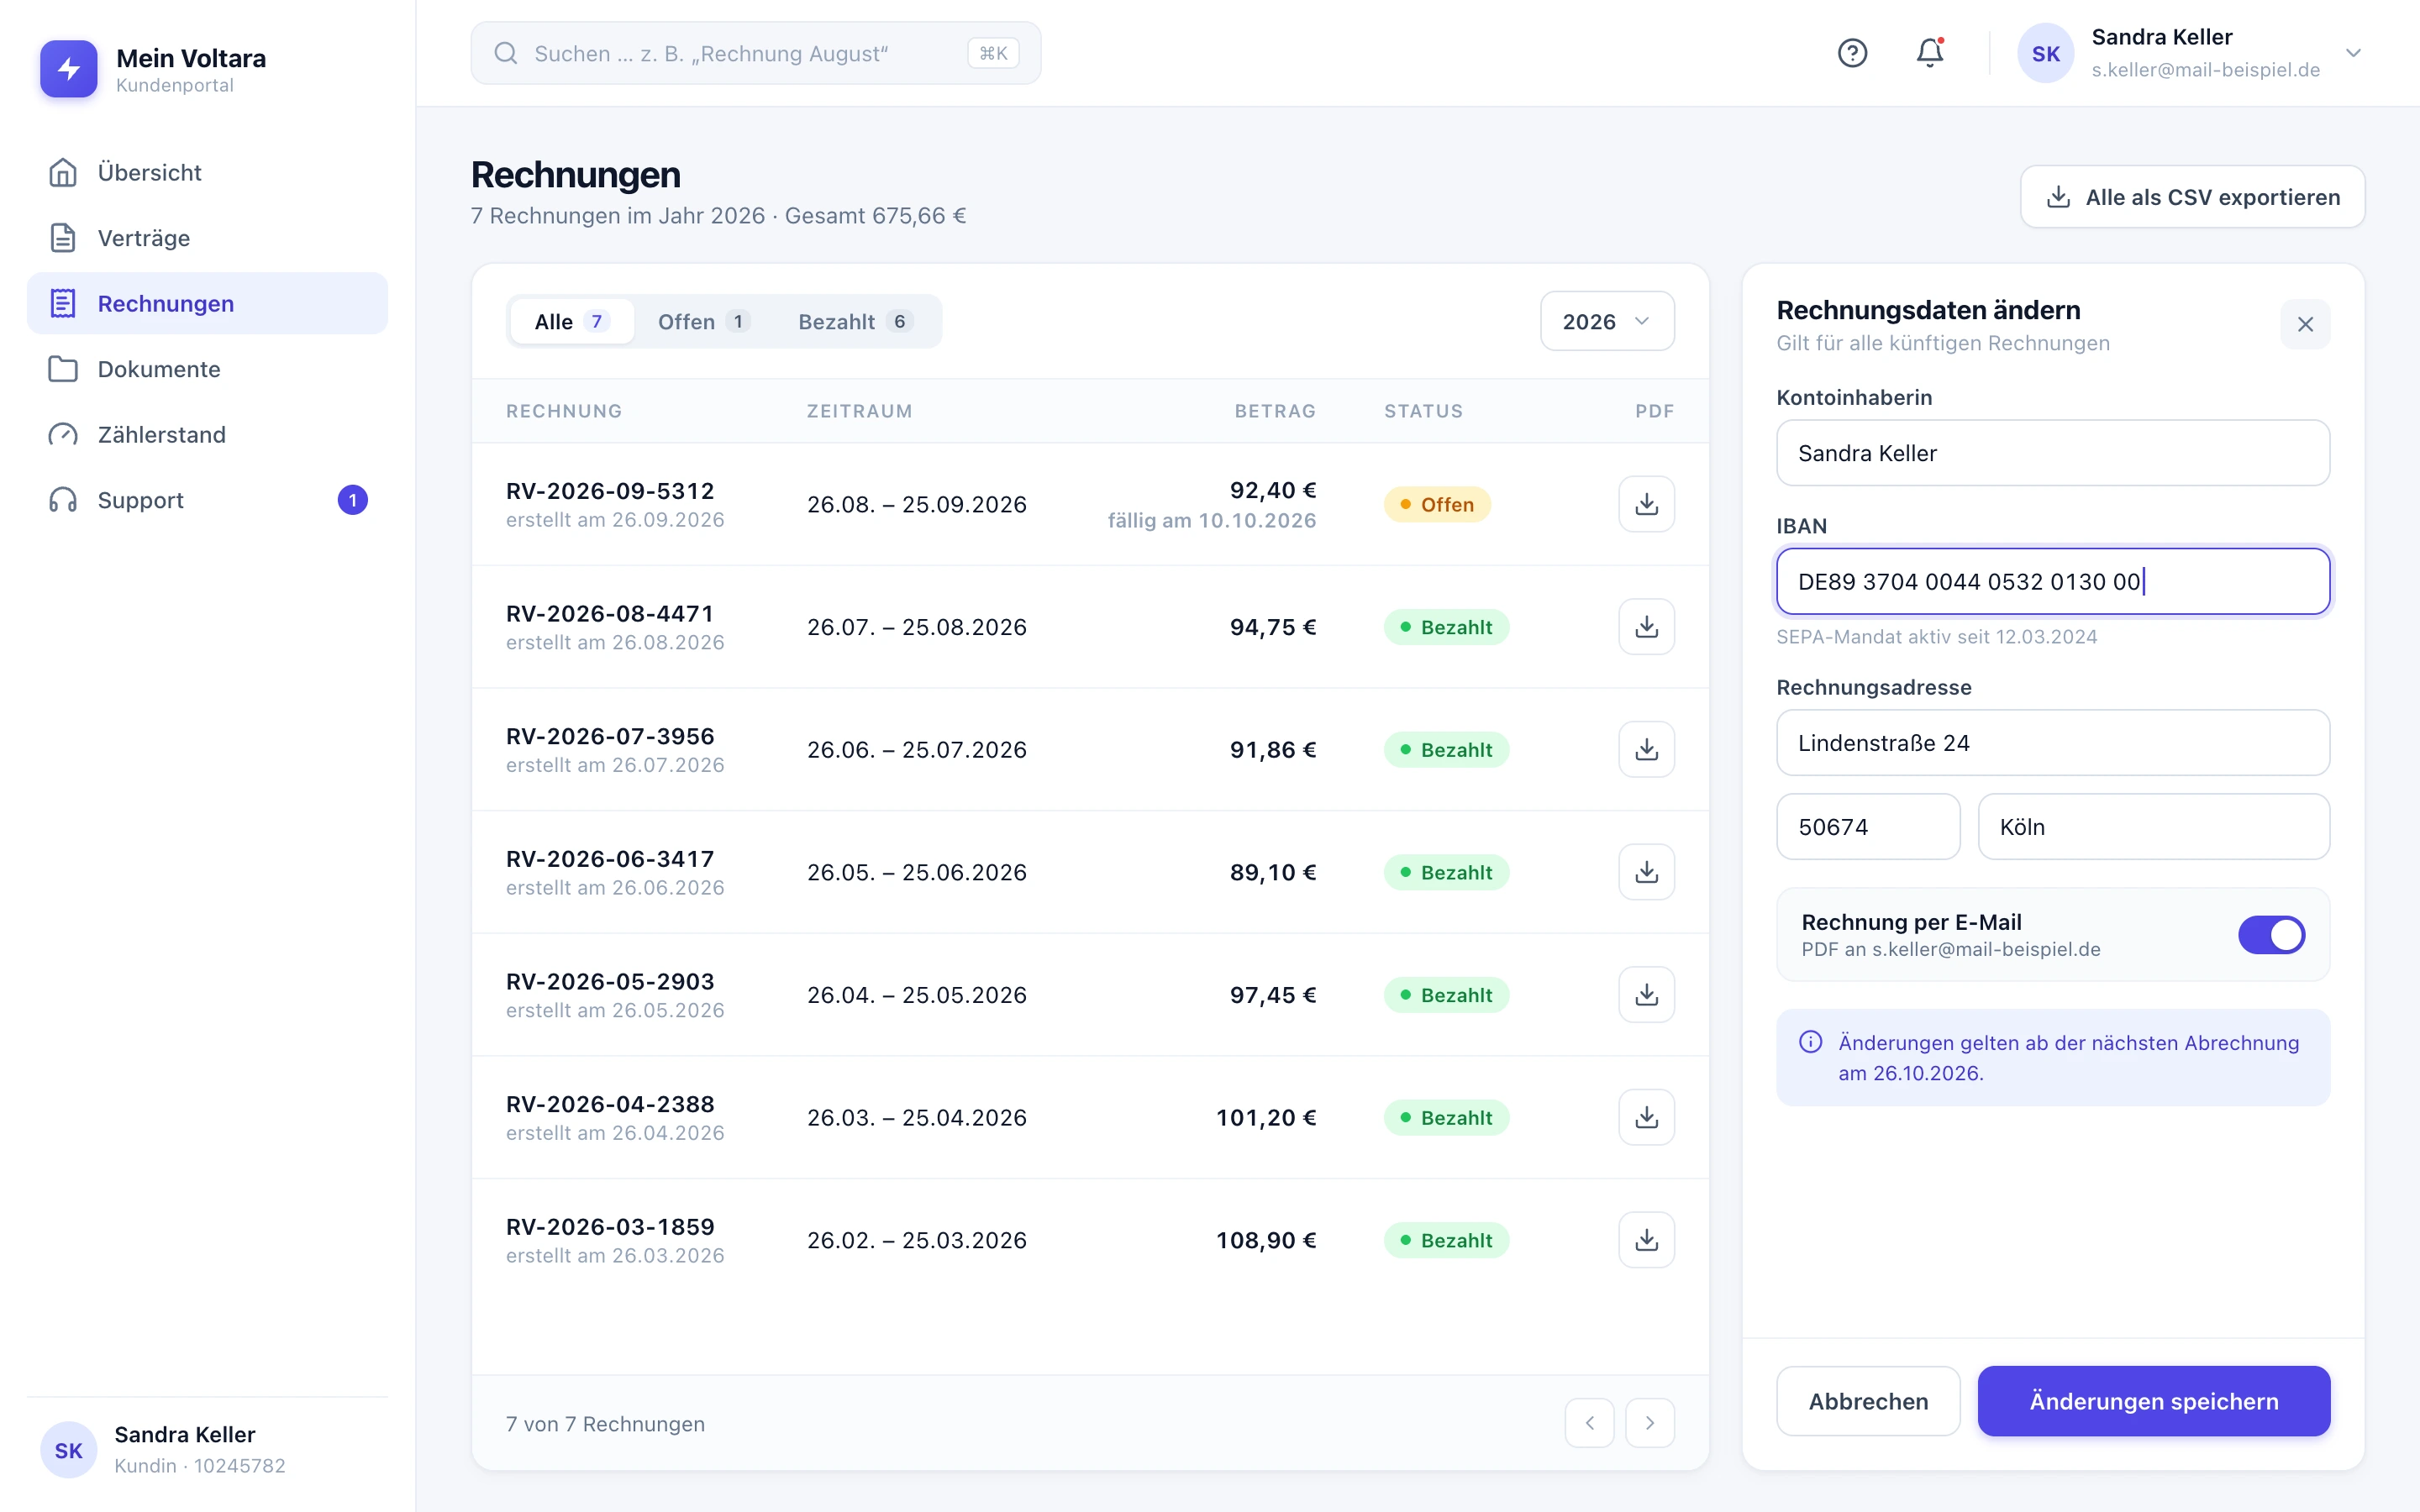Click the search magnifier icon
2420x1512 pixels.
coord(506,53)
